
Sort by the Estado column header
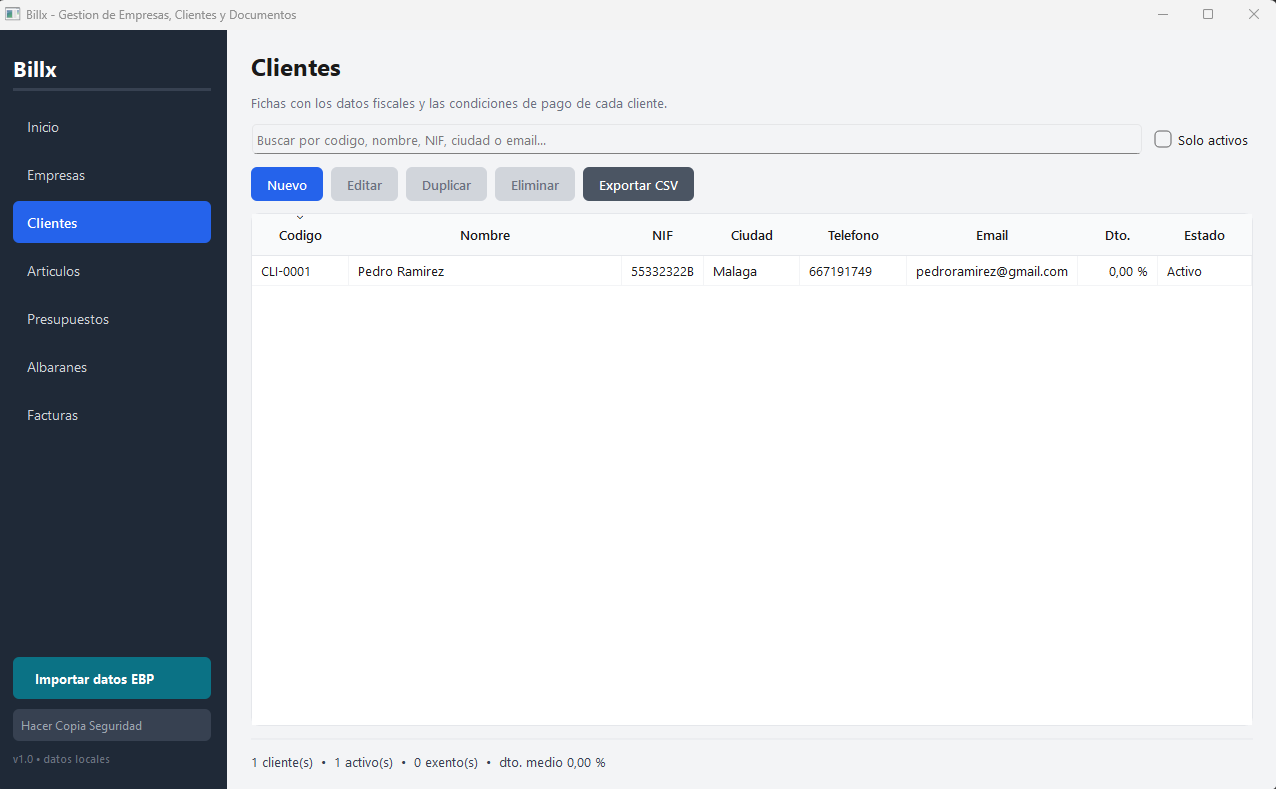click(x=1204, y=236)
